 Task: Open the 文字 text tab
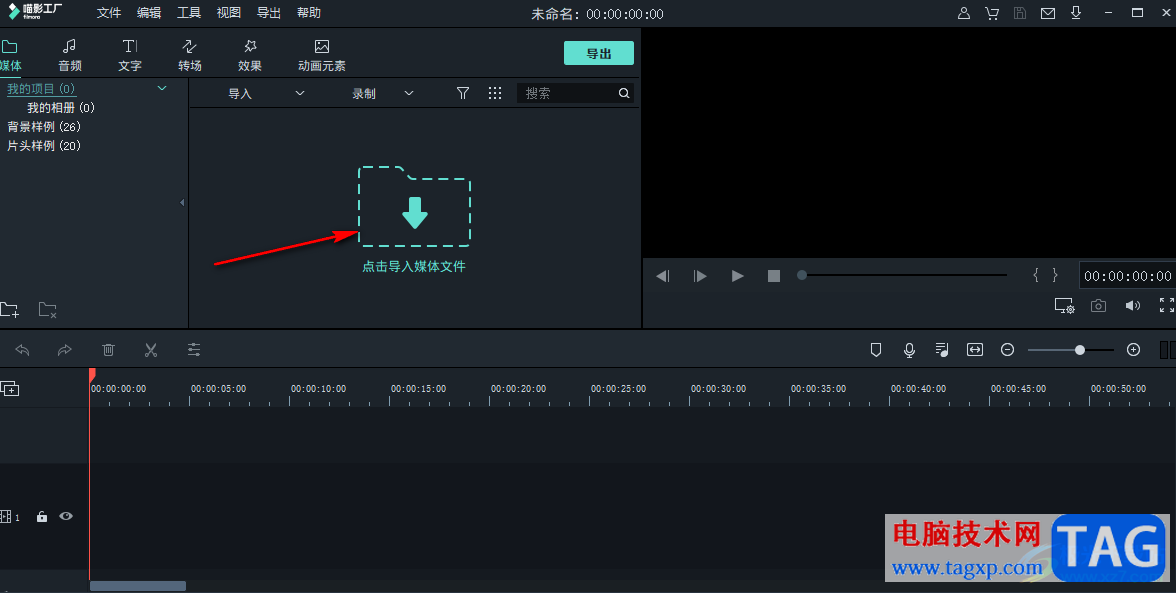pyautogui.click(x=130, y=55)
